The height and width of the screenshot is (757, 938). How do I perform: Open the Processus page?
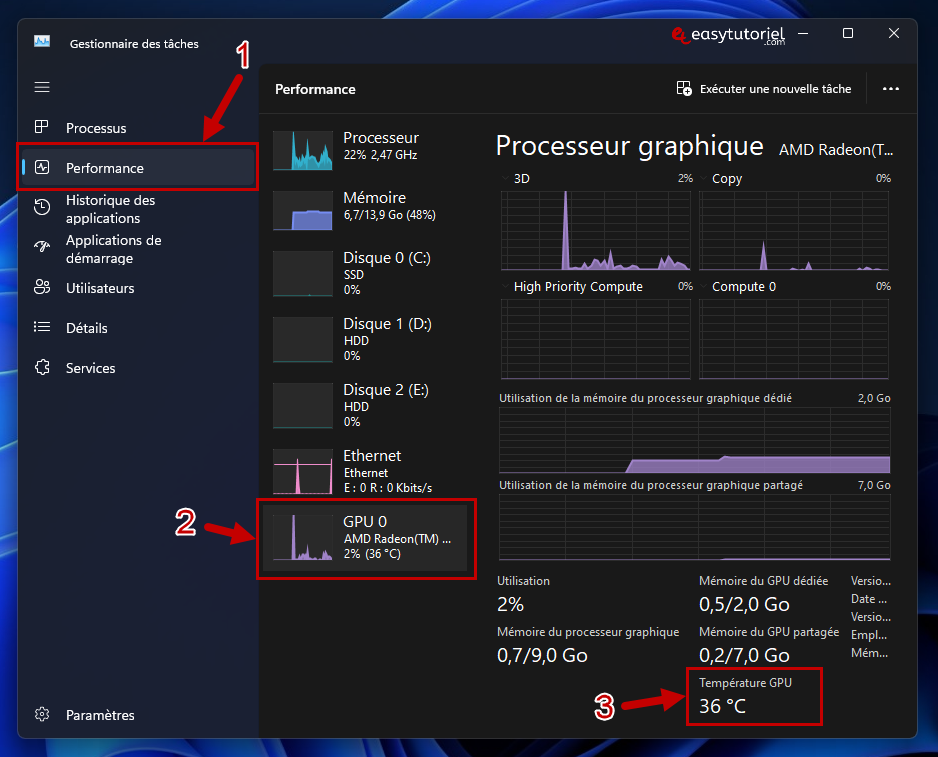point(138,127)
